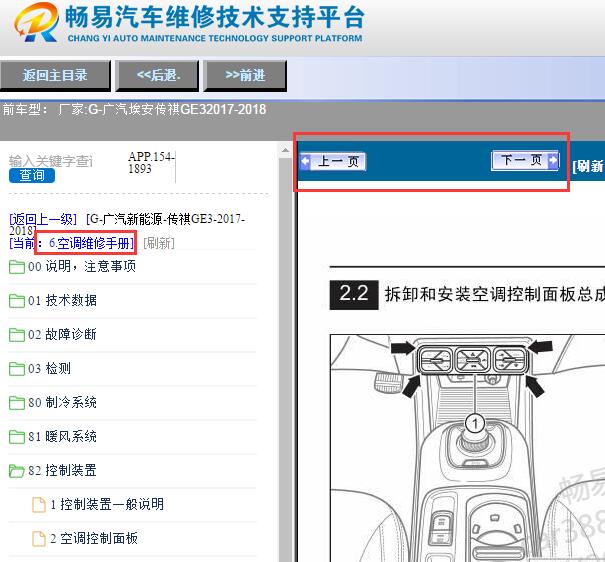
Task: Open page 2 空调控制面板
Action: tap(94, 538)
